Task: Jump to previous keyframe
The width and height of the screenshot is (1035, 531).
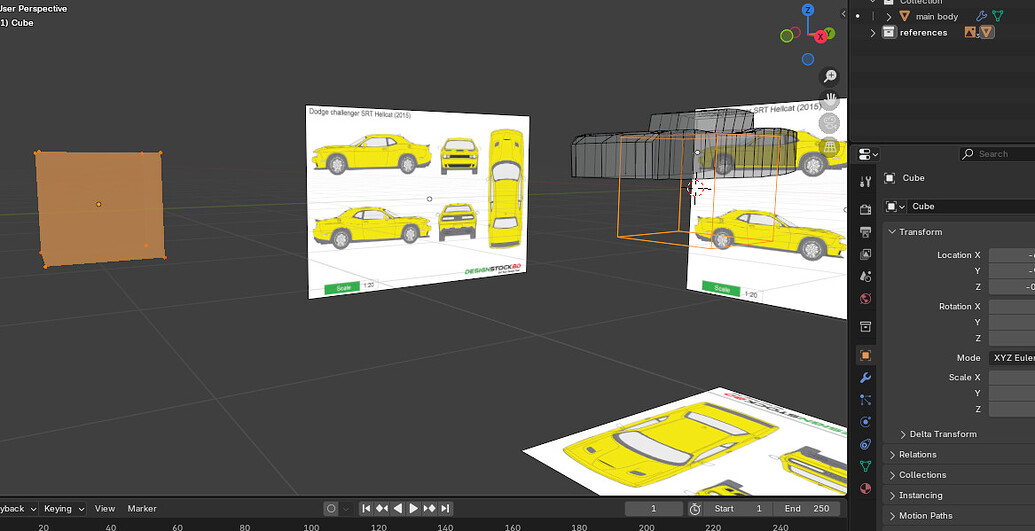Action: 382,509
